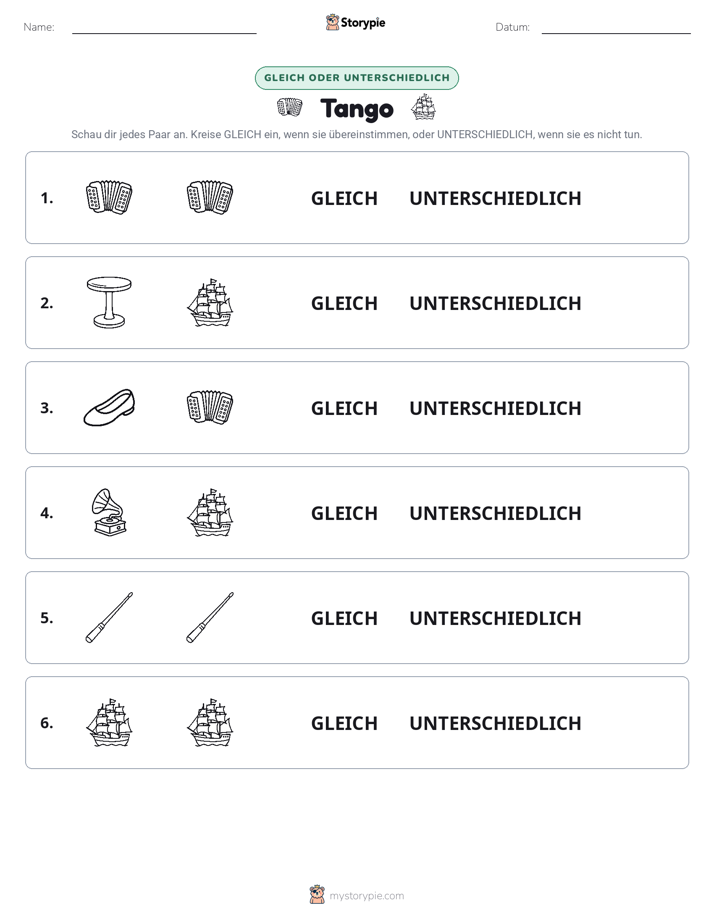
Task: Select GLEICH for row 5
Action: [344, 618]
